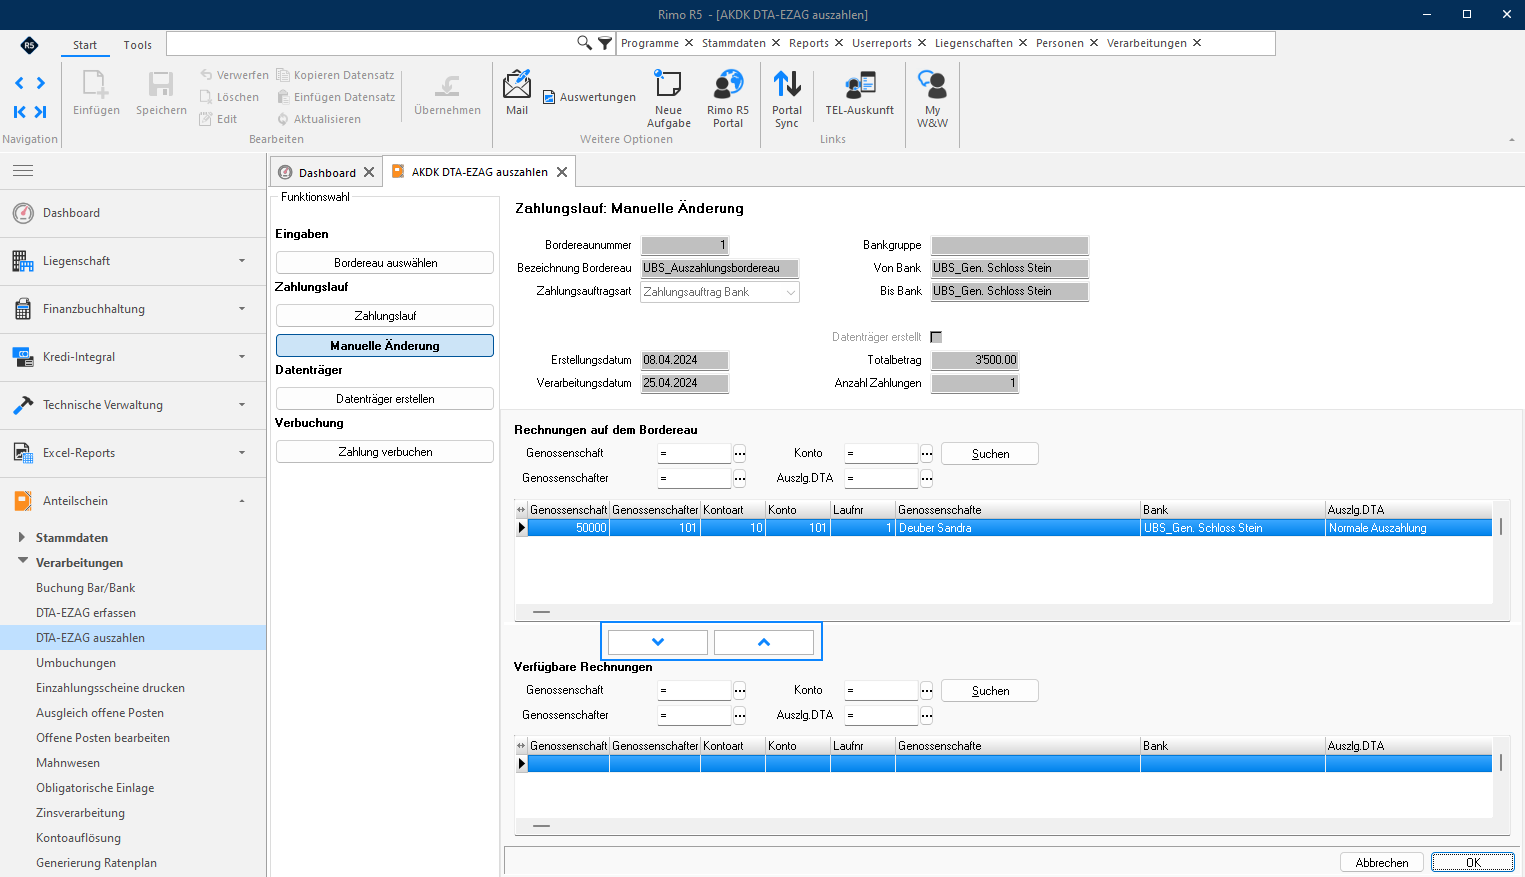Expand the Stammdaten tree node
The image size is (1525, 877).
(22, 537)
